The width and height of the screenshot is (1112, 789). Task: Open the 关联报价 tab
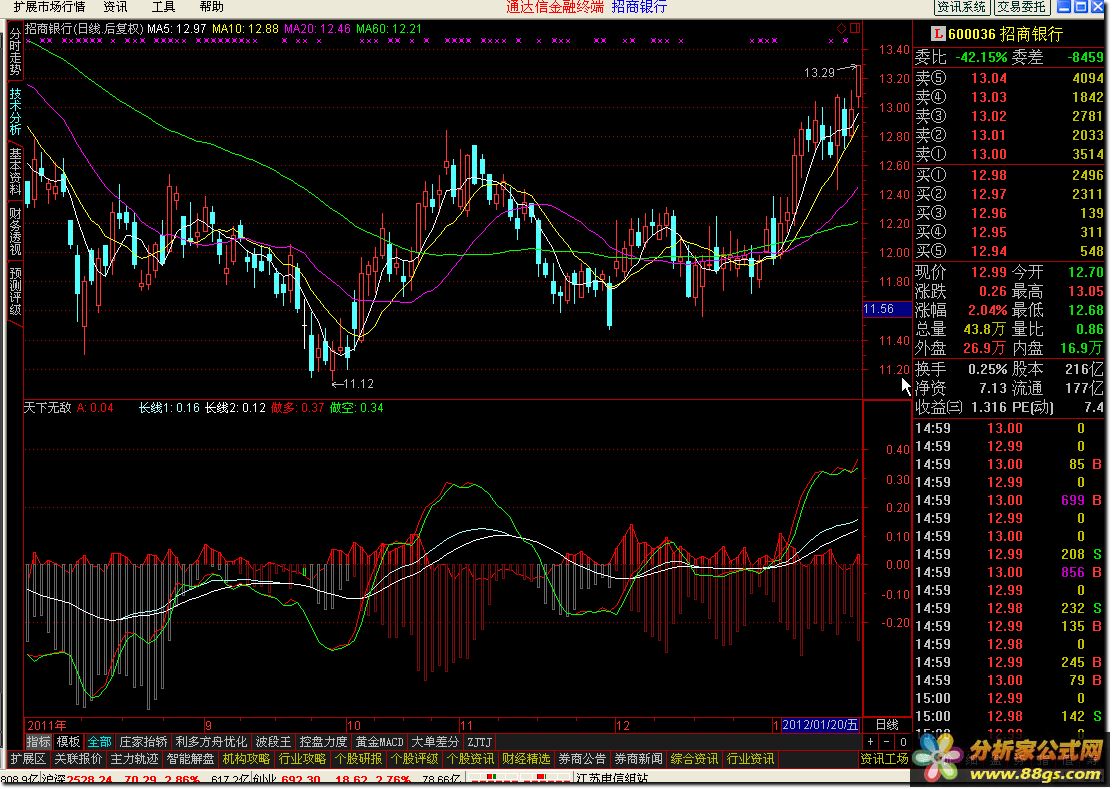78,759
